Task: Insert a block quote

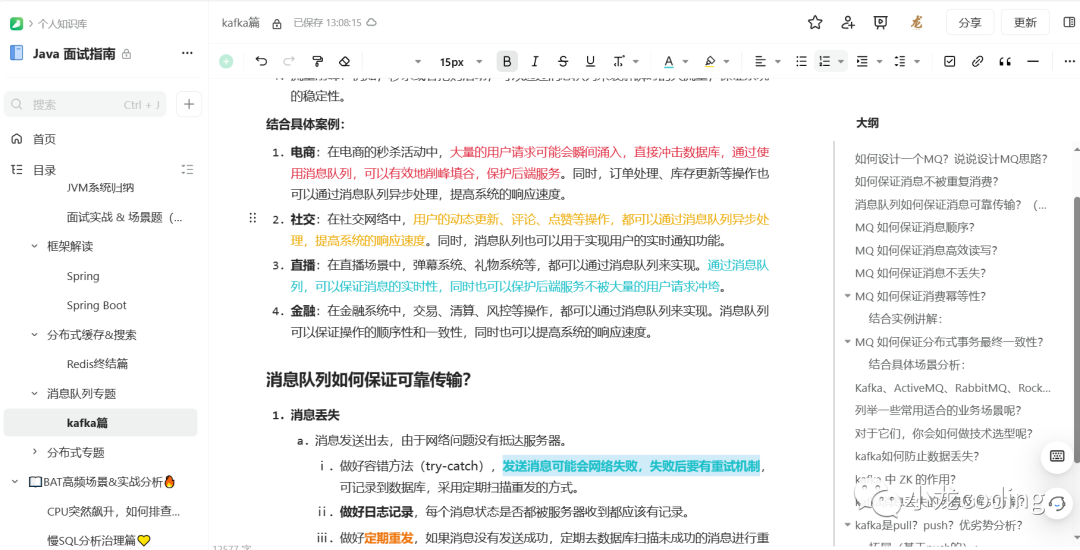Action: tap(1005, 61)
